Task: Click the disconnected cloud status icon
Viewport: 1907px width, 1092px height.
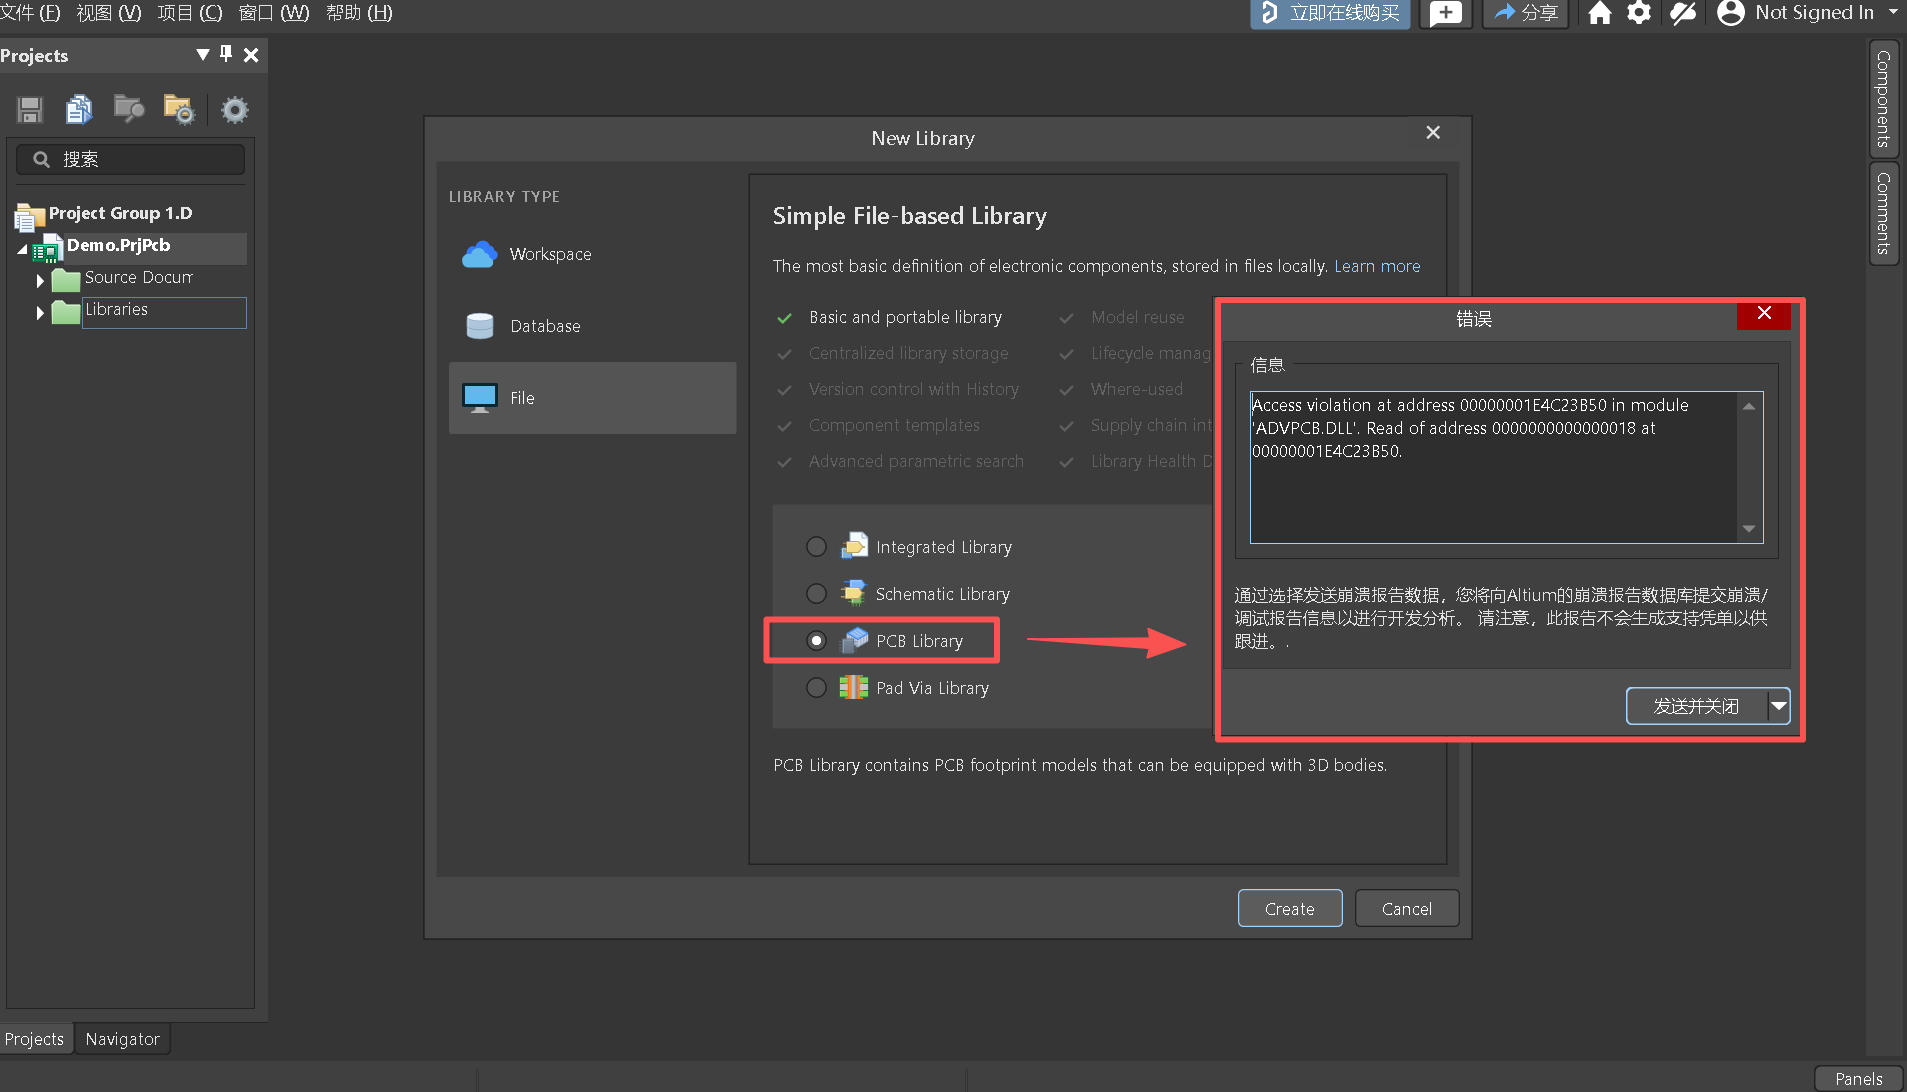Action: click(x=1683, y=13)
